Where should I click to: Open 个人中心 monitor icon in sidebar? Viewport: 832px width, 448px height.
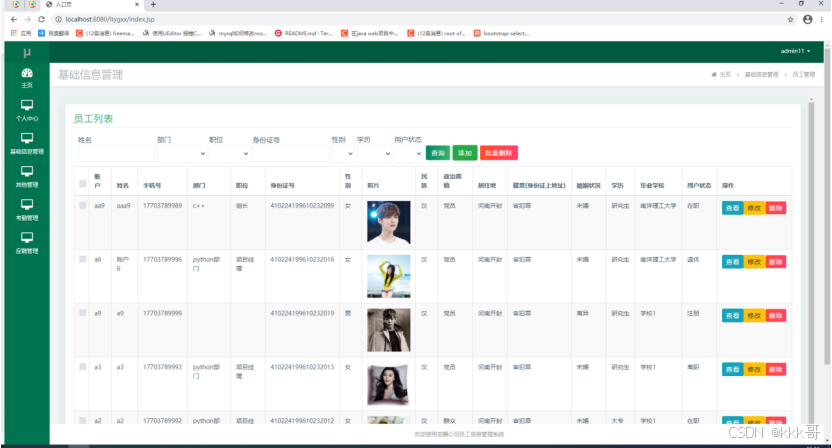pos(27,105)
